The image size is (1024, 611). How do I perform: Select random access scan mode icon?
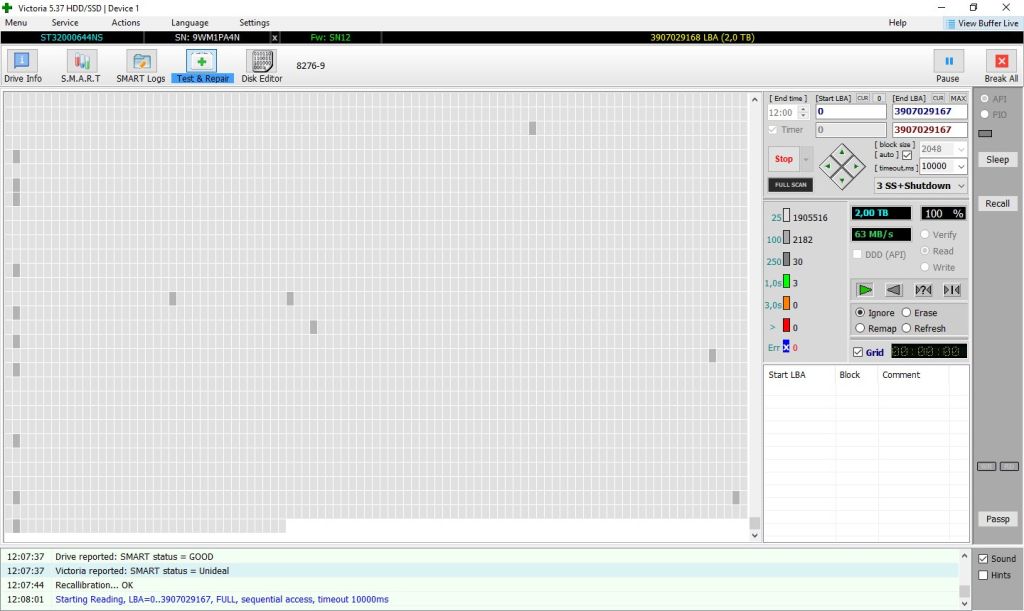[x=923, y=289]
